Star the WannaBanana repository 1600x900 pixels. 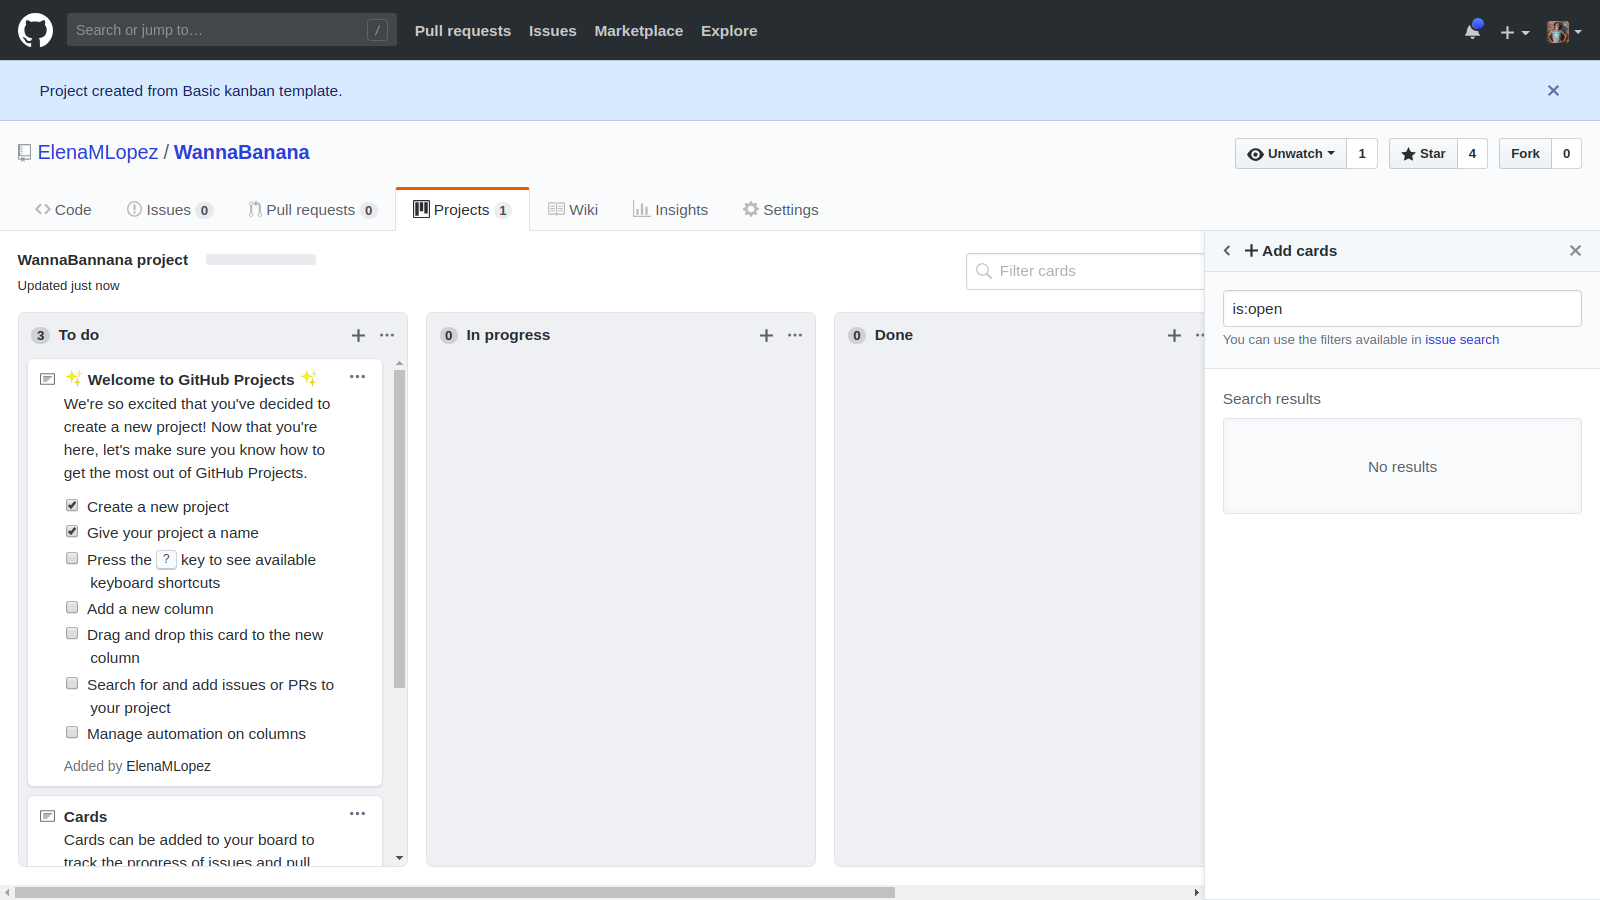(x=1423, y=154)
